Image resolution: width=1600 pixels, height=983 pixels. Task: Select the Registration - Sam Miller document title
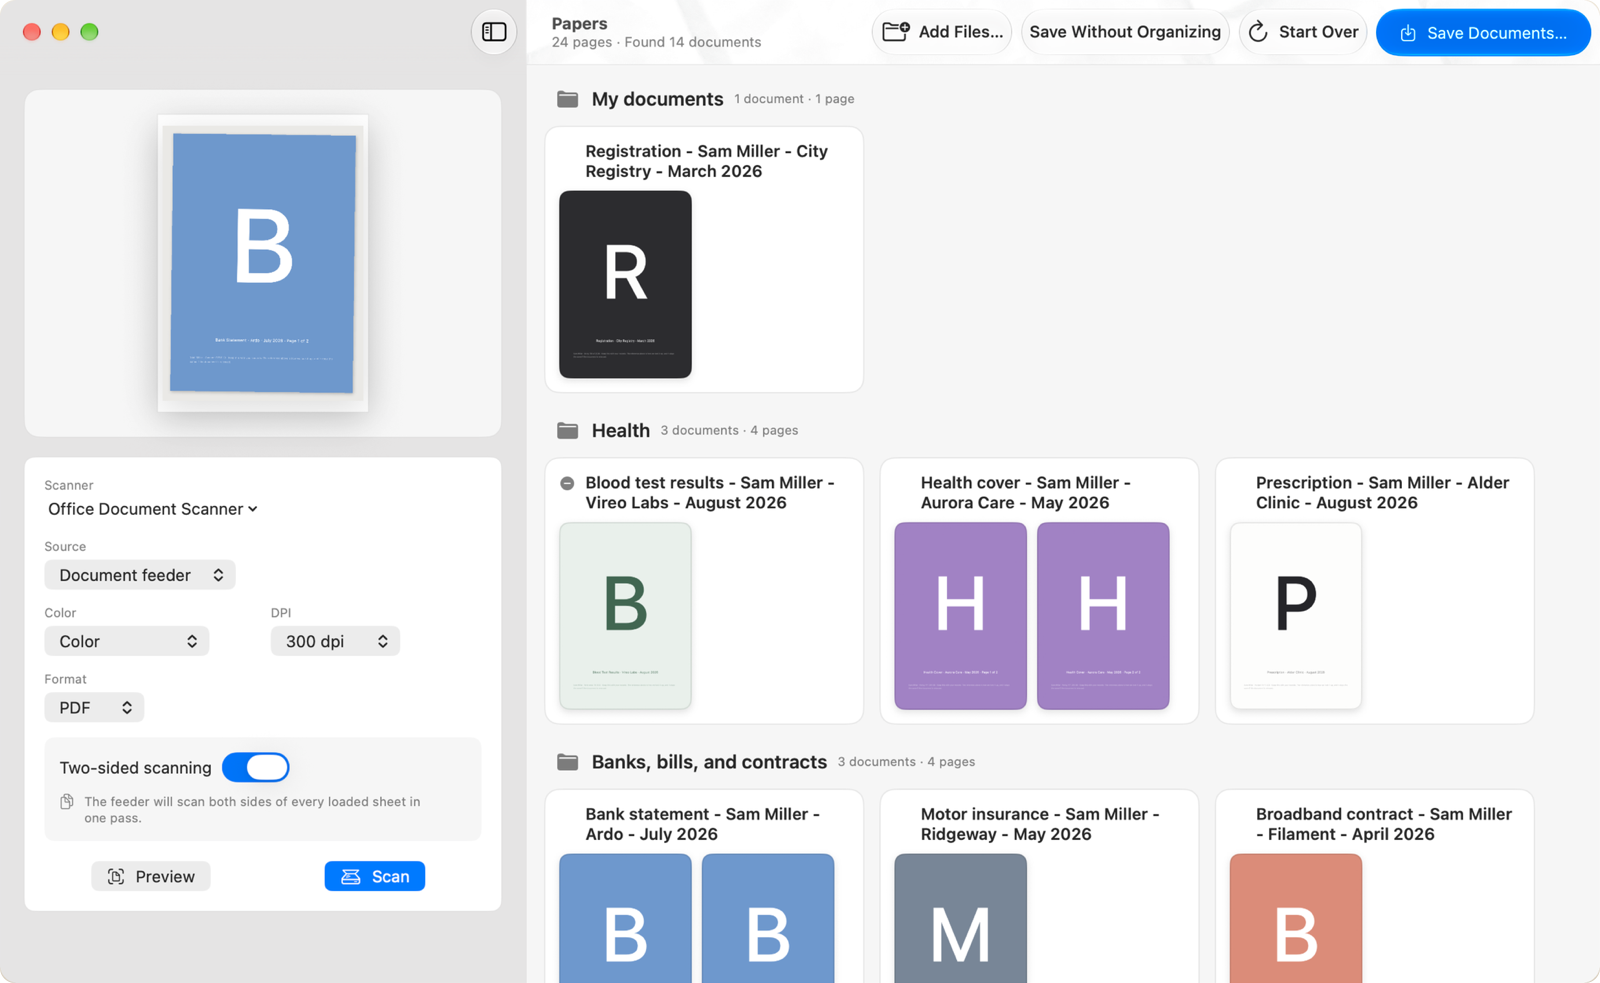(706, 161)
